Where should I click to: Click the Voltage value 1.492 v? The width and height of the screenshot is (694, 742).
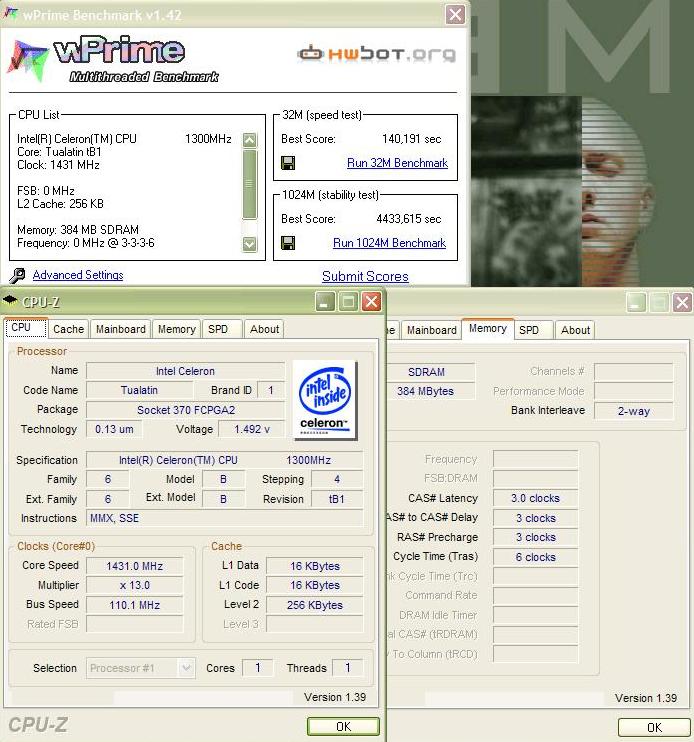(x=252, y=429)
